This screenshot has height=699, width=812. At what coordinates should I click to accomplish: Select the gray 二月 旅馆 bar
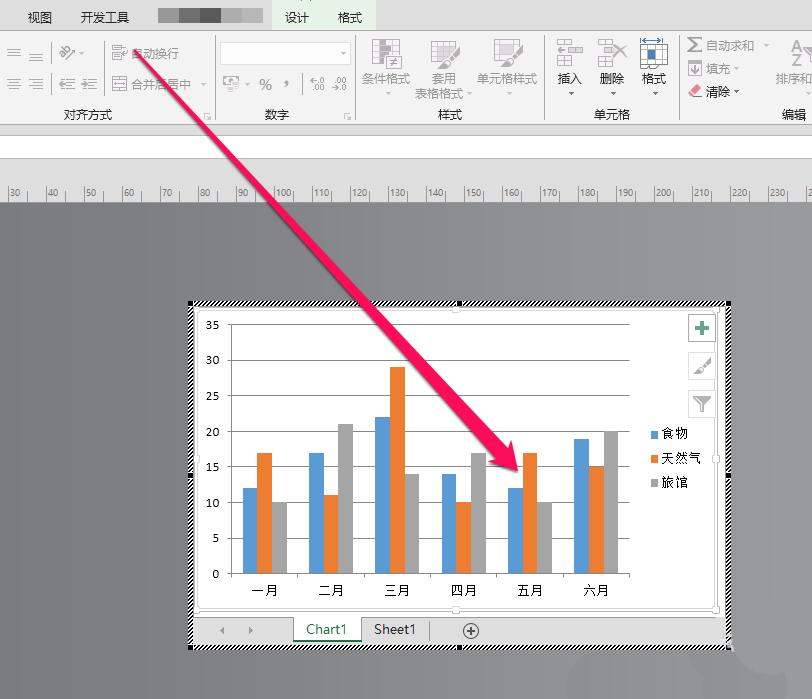345,499
